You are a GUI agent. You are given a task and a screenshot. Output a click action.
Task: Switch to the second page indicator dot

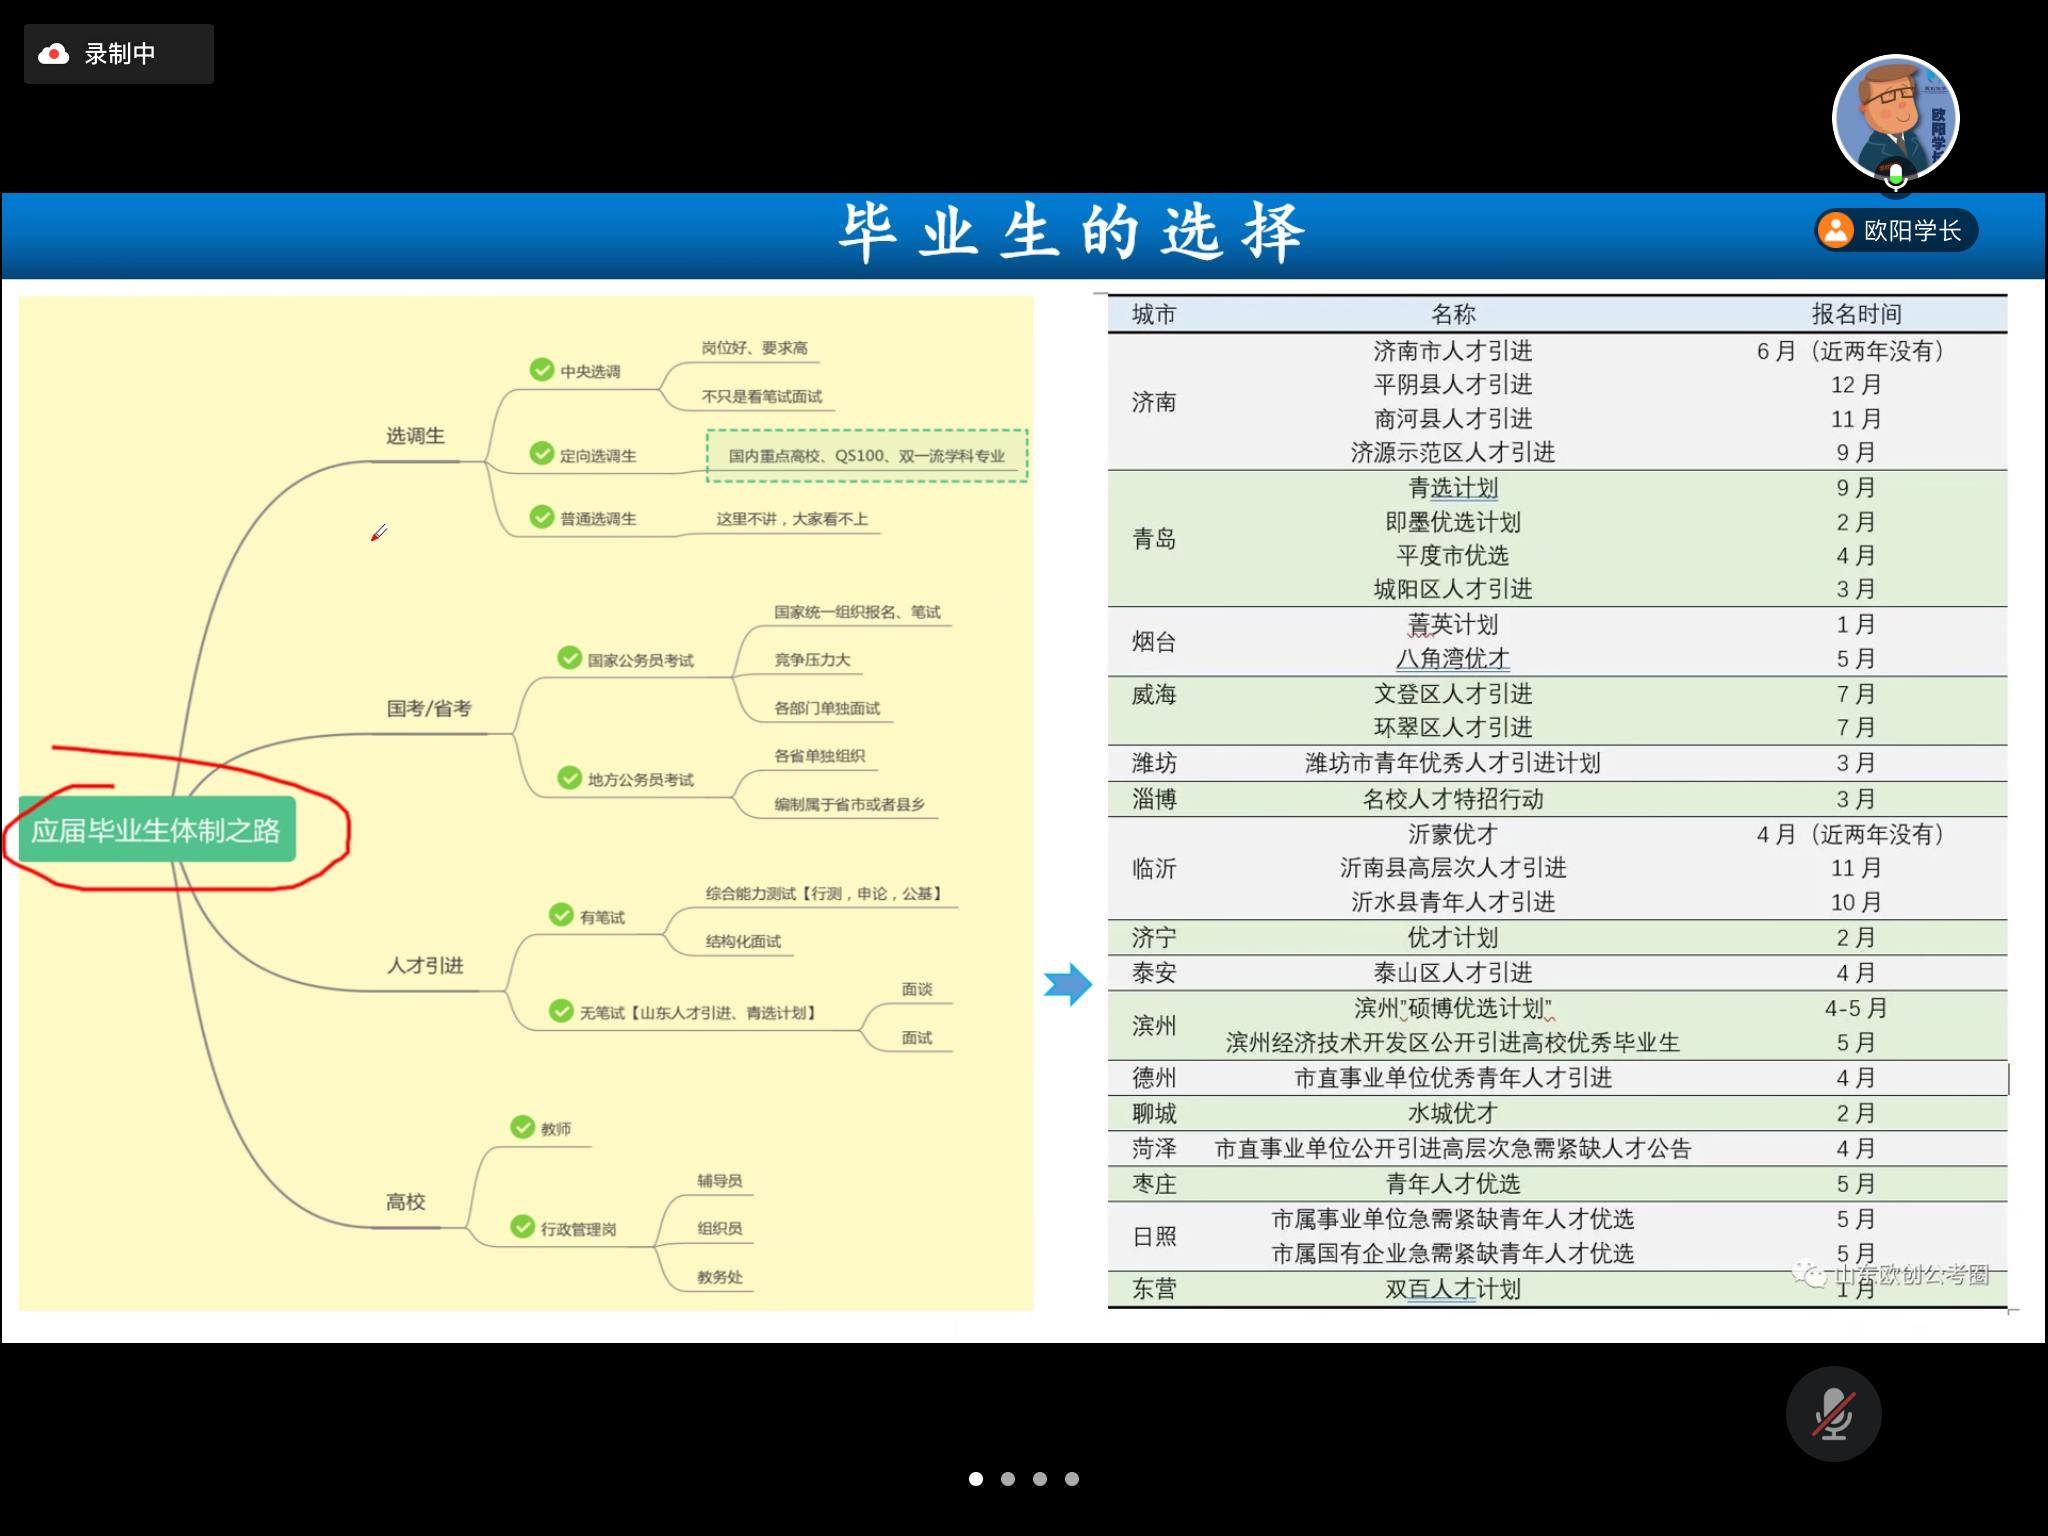tap(1008, 1479)
